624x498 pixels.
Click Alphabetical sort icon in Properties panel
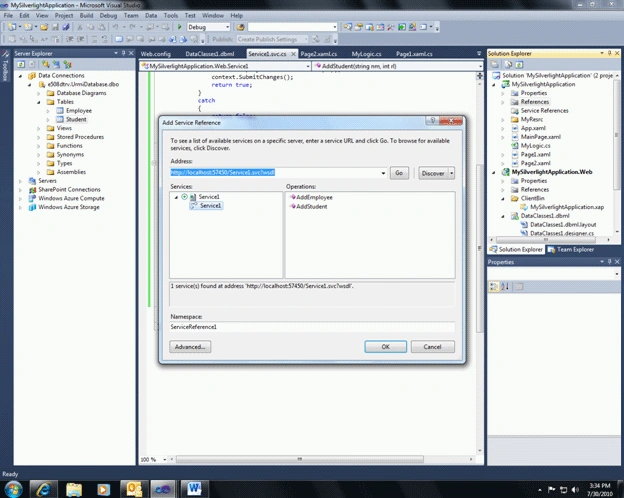[x=505, y=286]
